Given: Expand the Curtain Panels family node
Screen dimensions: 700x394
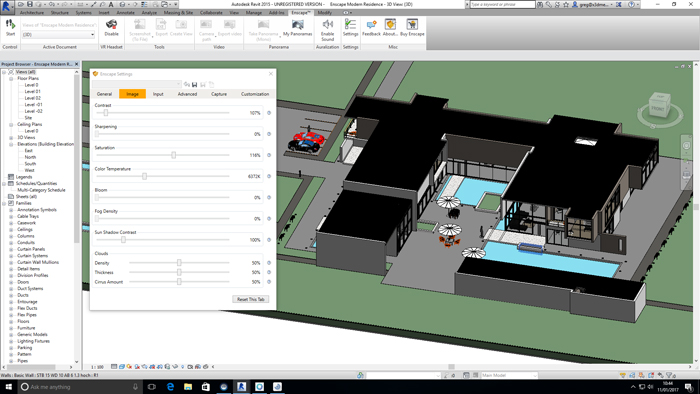Looking at the screenshot, I should click(11, 249).
